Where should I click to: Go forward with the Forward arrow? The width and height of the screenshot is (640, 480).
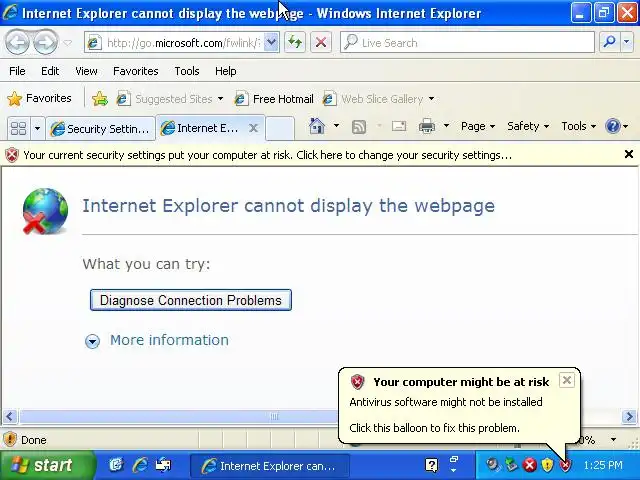(x=45, y=42)
